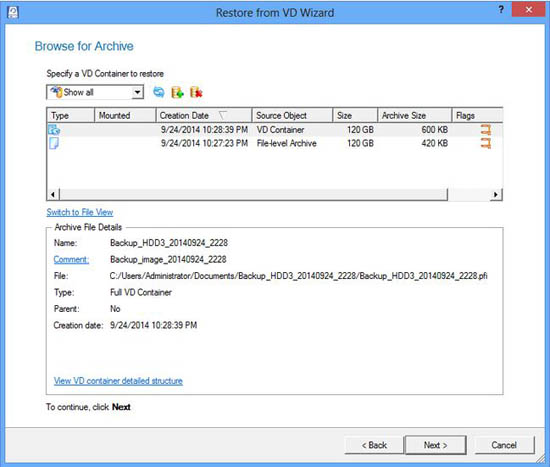
Task: Open the help question mark button
Action: pyautogui.click(x=501, y=10)
